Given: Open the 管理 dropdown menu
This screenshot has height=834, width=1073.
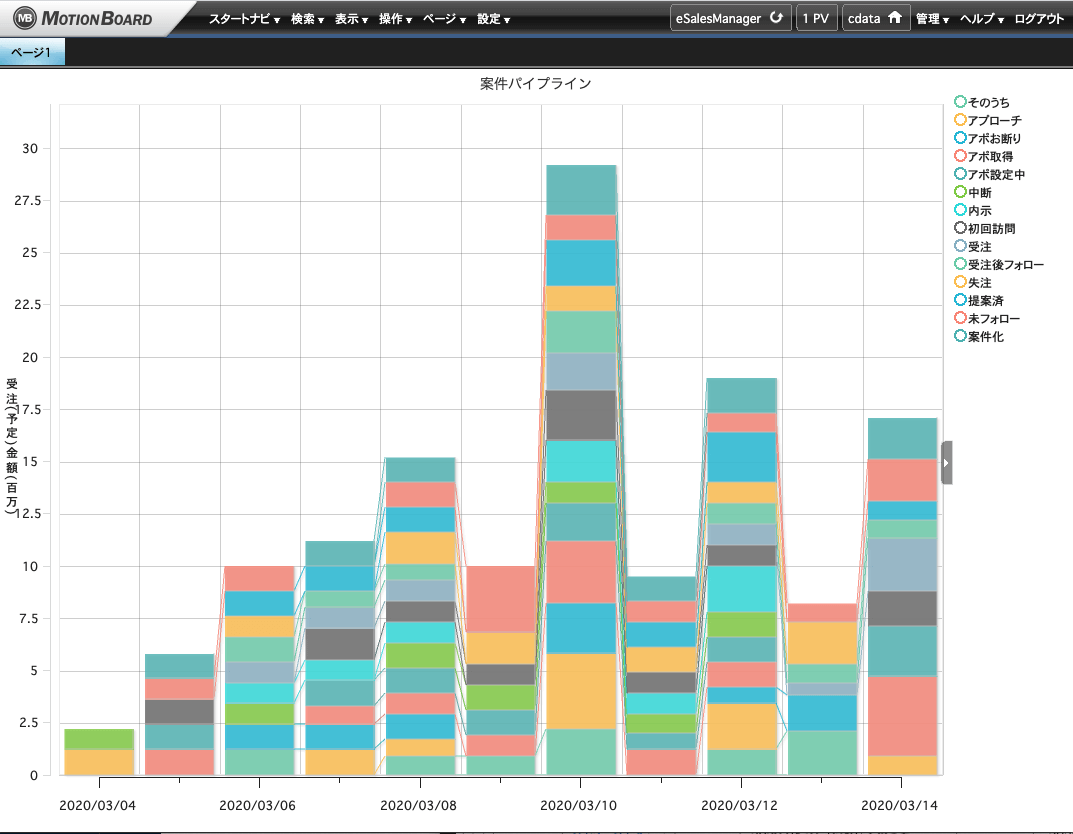Looking at the screenshot, I should pos(932,19).
